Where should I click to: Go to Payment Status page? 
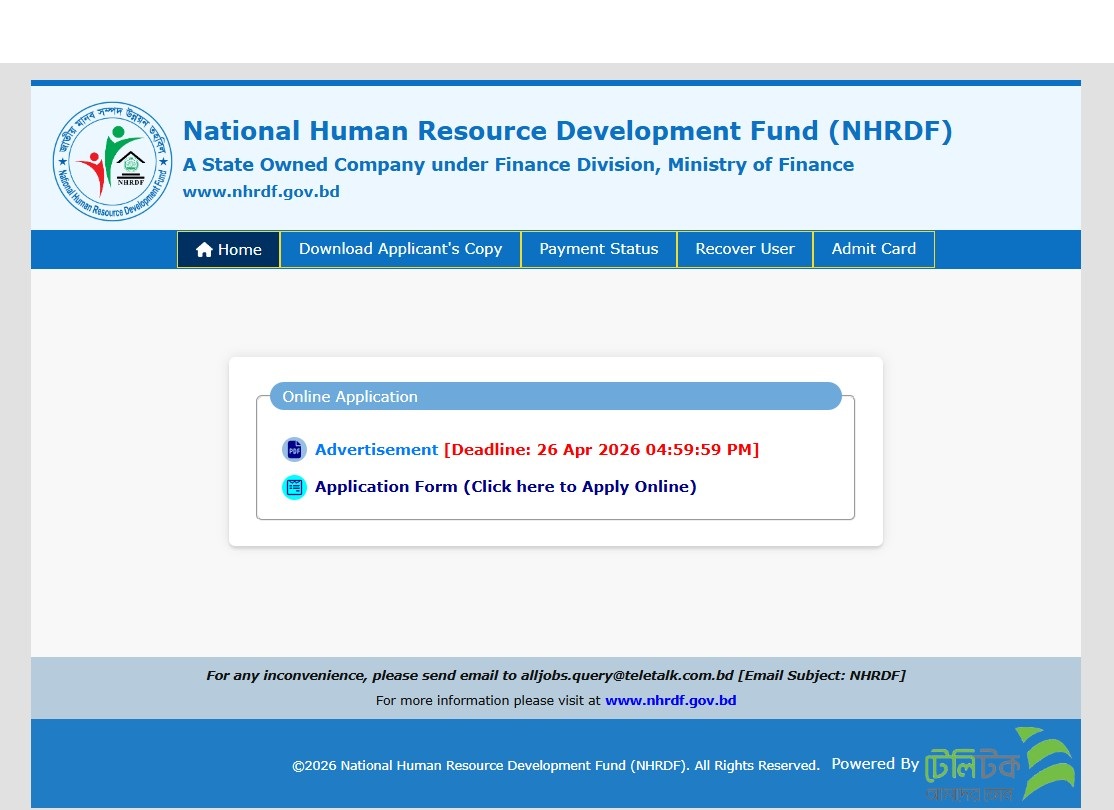pos(598,249)
